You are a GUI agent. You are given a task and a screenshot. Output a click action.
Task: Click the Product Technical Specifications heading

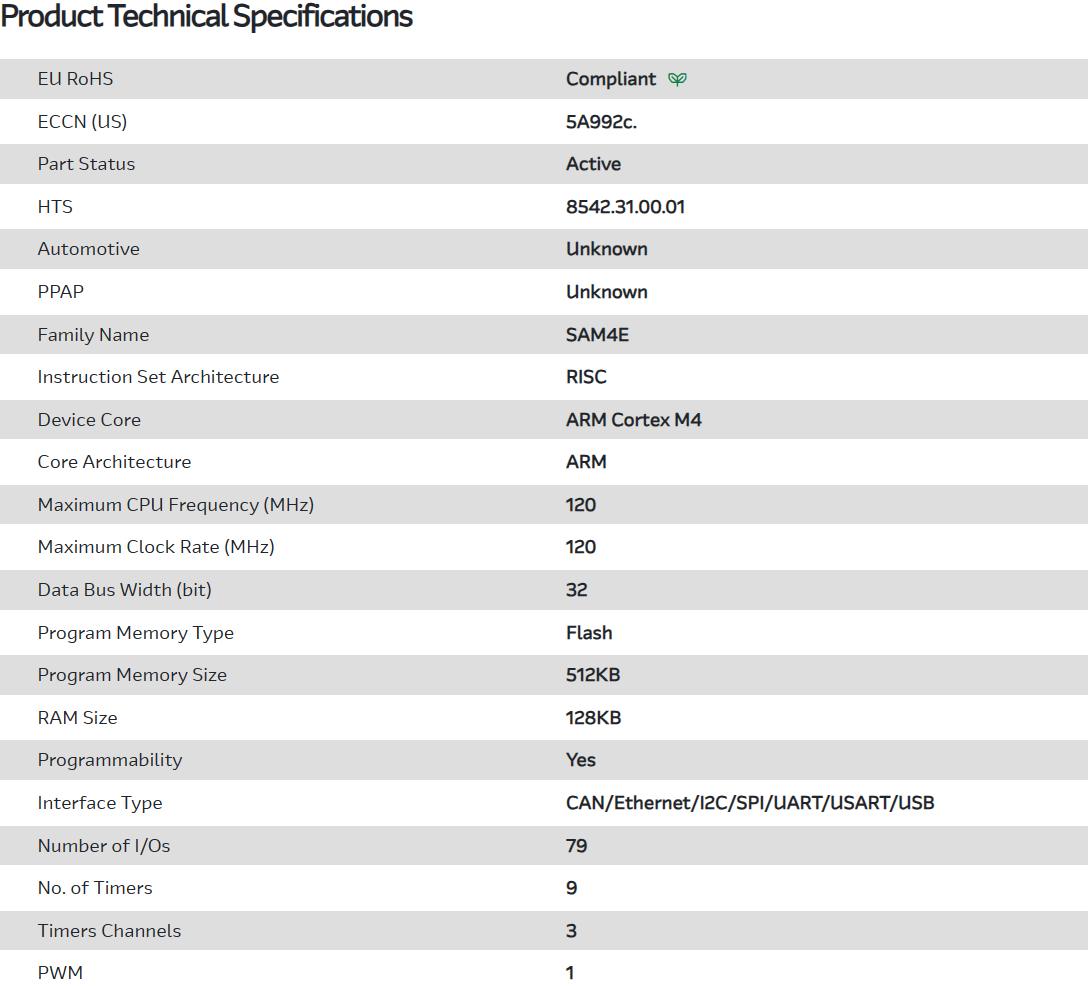pyautogui.click(x=207, y=17)
